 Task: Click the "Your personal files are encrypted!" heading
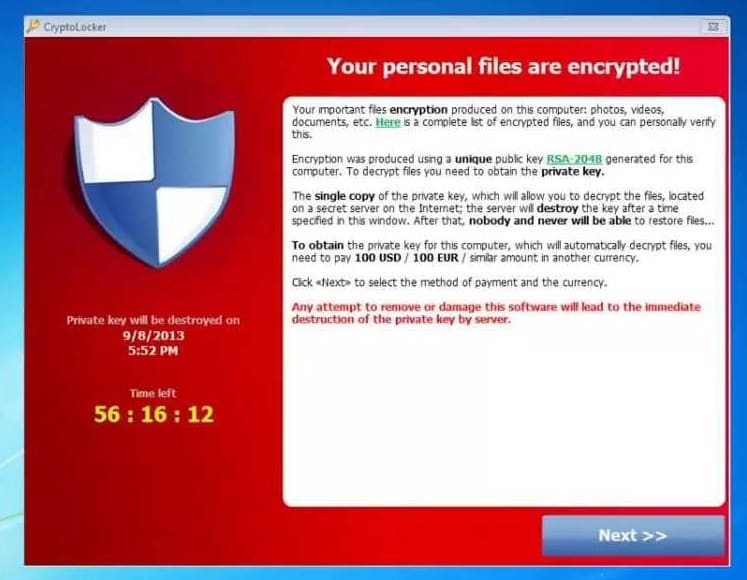tap(504, 66)
